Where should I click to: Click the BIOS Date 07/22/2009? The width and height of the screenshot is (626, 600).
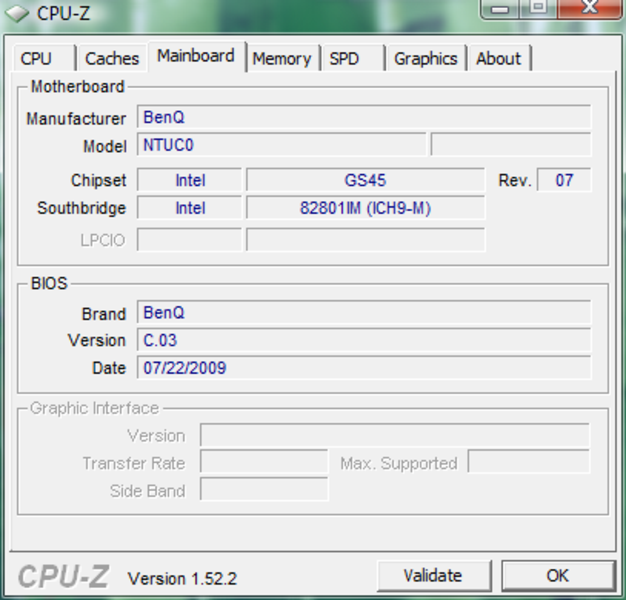(x=364, y=368)
